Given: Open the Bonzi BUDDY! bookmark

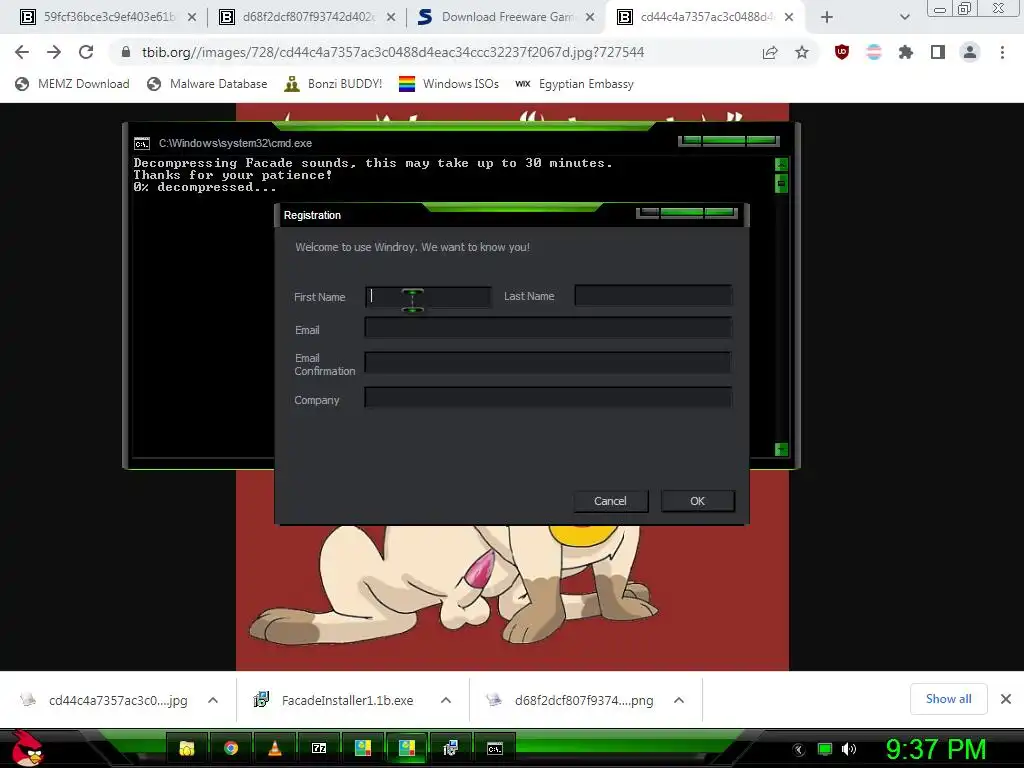Looking at the screenshot, I should [x=333, y=84].
